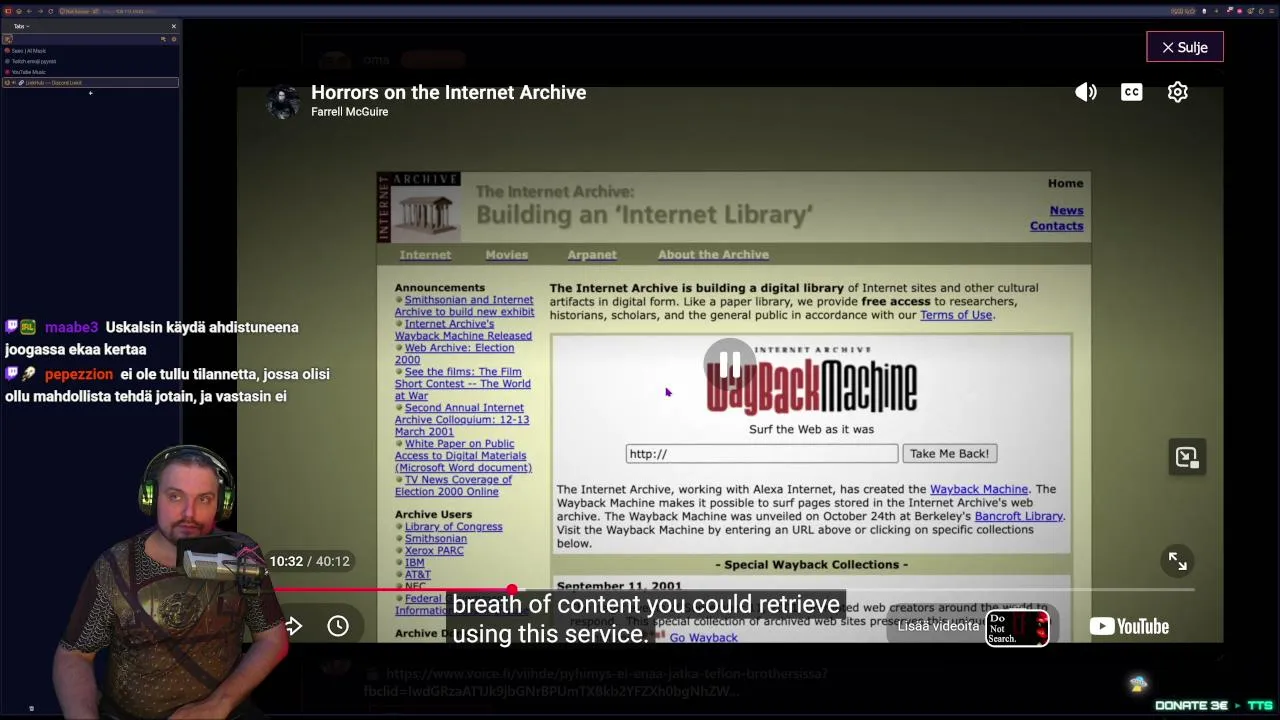The height and width of the screenshot is (720, 1280).
Task: Open the browser hamburger menu
Action: coord(1270,11)
